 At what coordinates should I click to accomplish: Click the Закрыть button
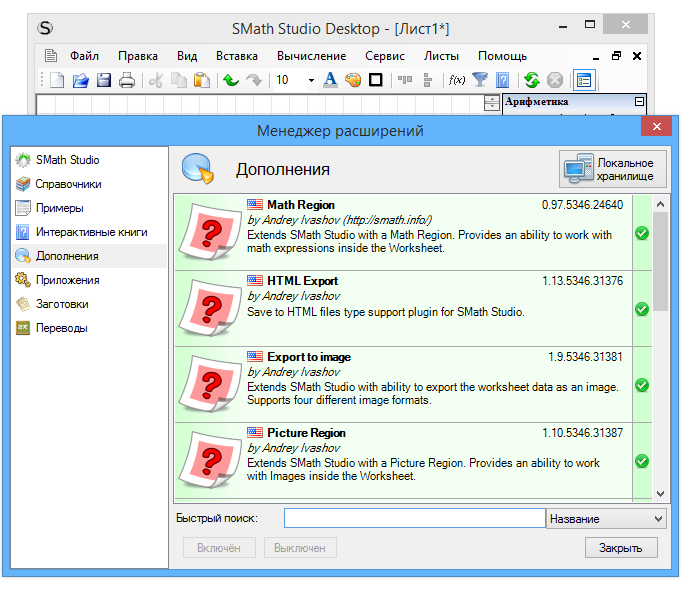(621, 548)
